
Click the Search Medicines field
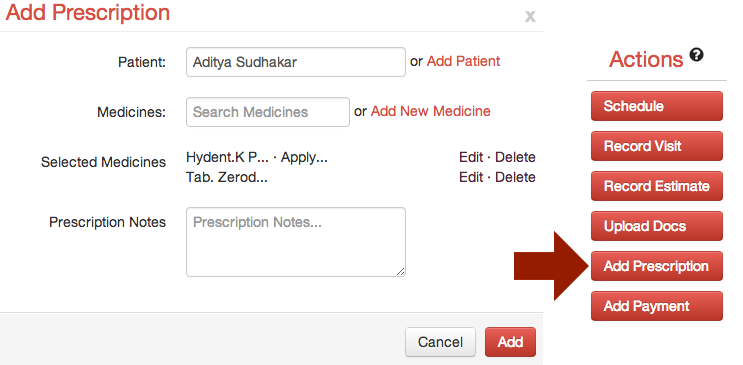268,112
